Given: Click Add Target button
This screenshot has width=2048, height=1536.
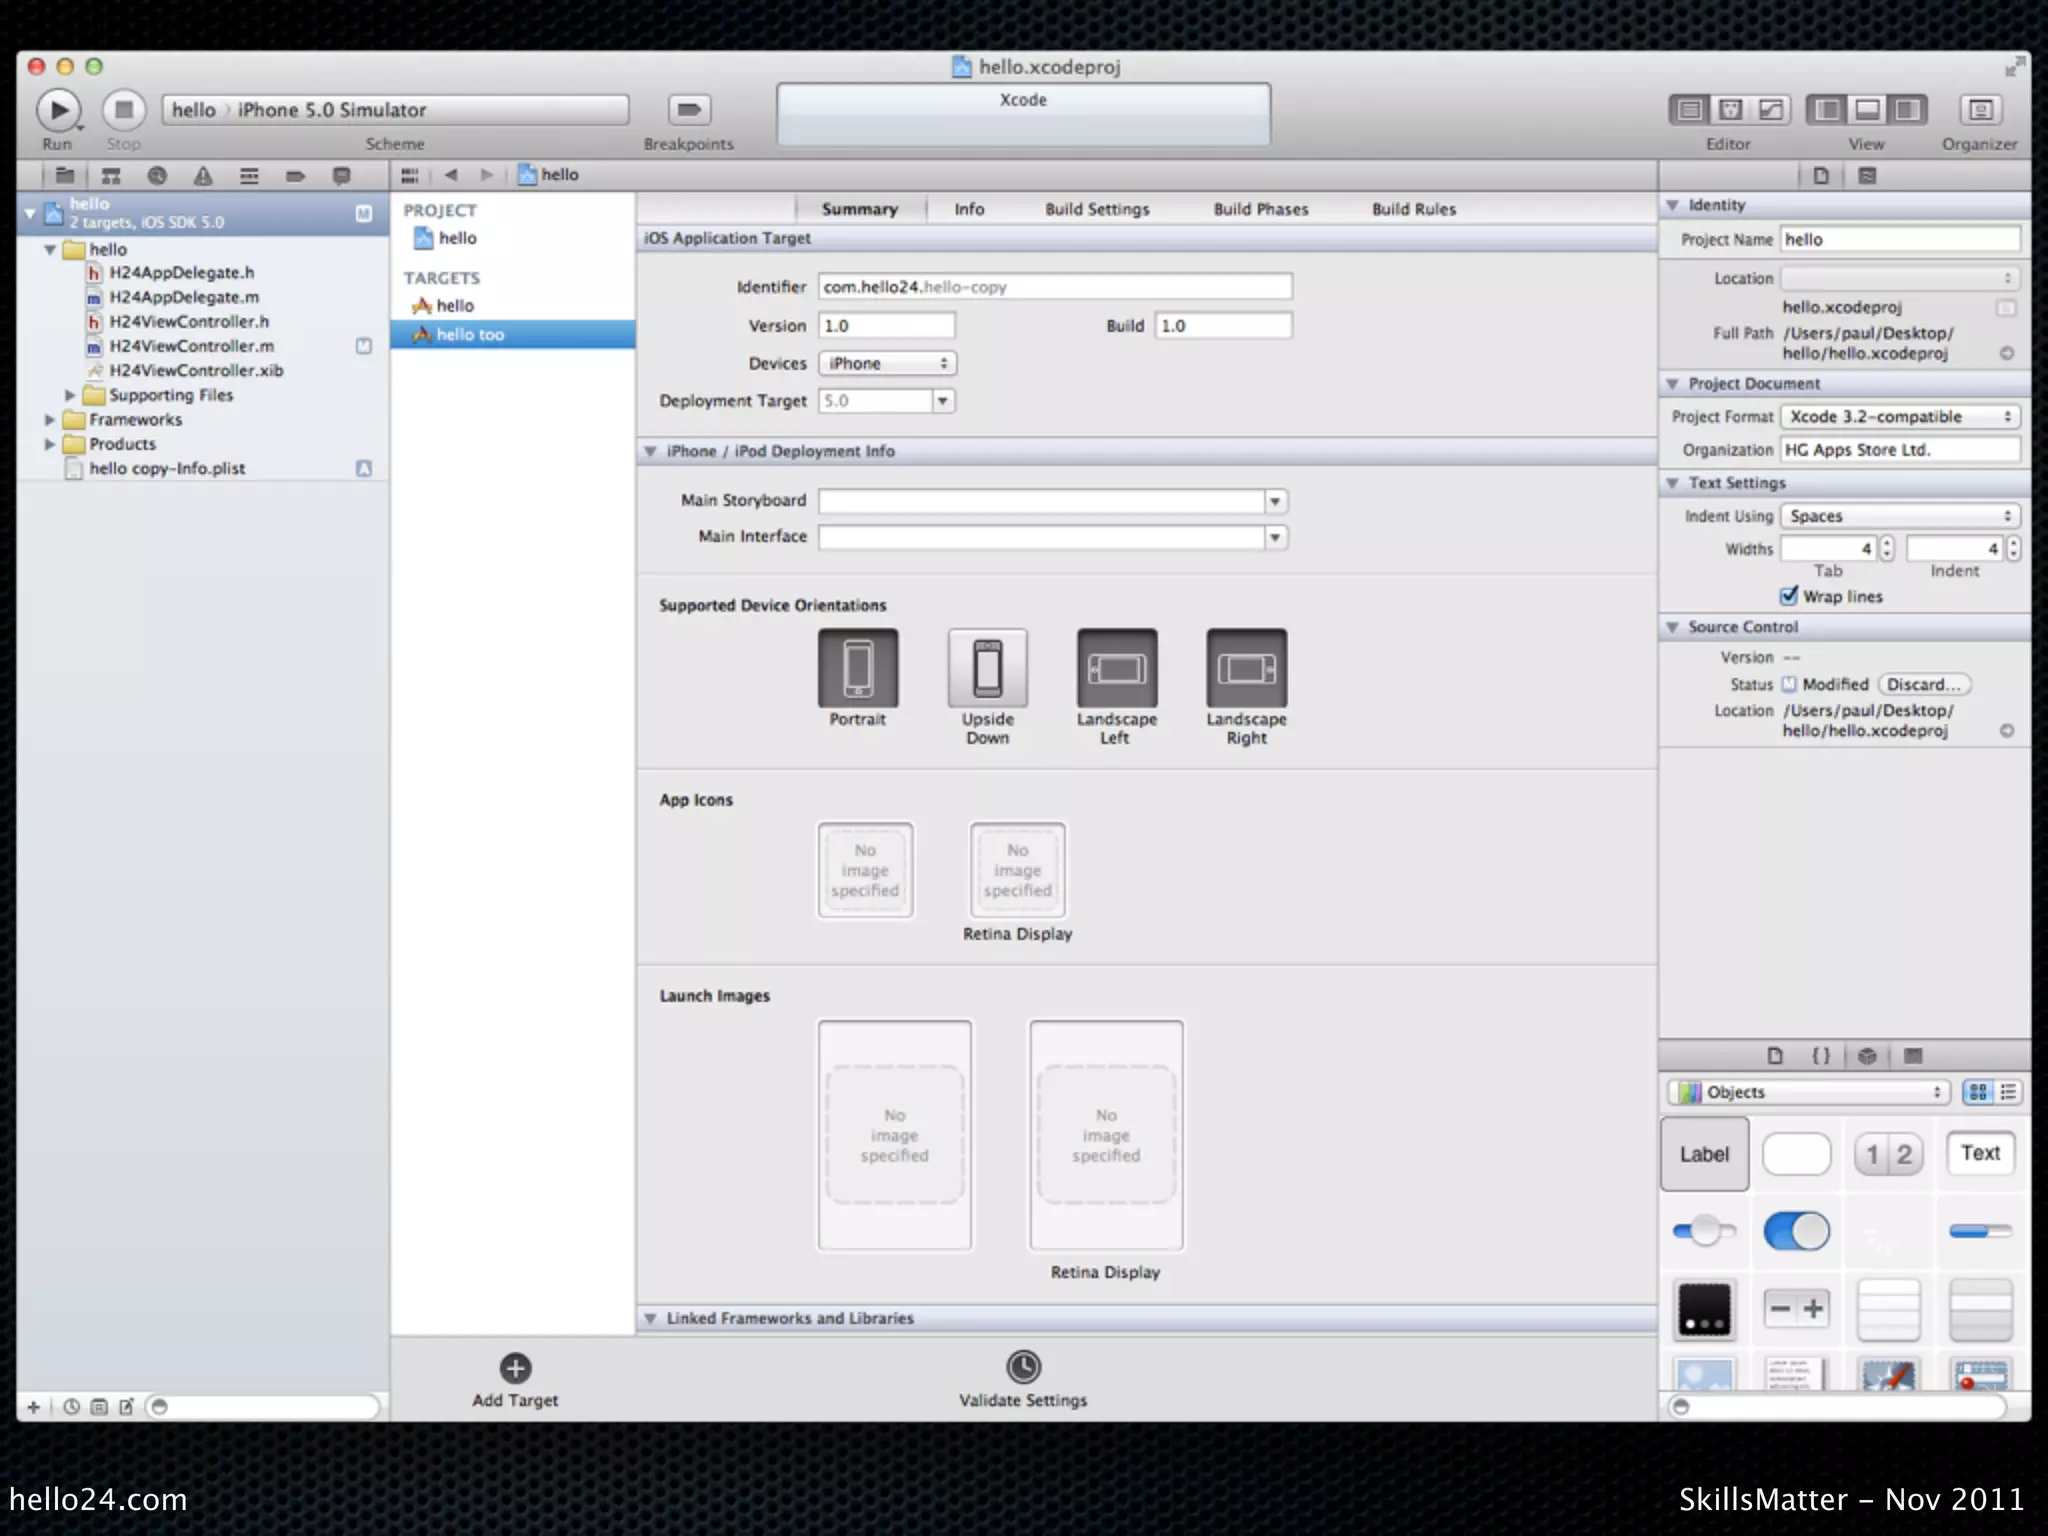Looking at the screenshot, I should pos(515,1368).
